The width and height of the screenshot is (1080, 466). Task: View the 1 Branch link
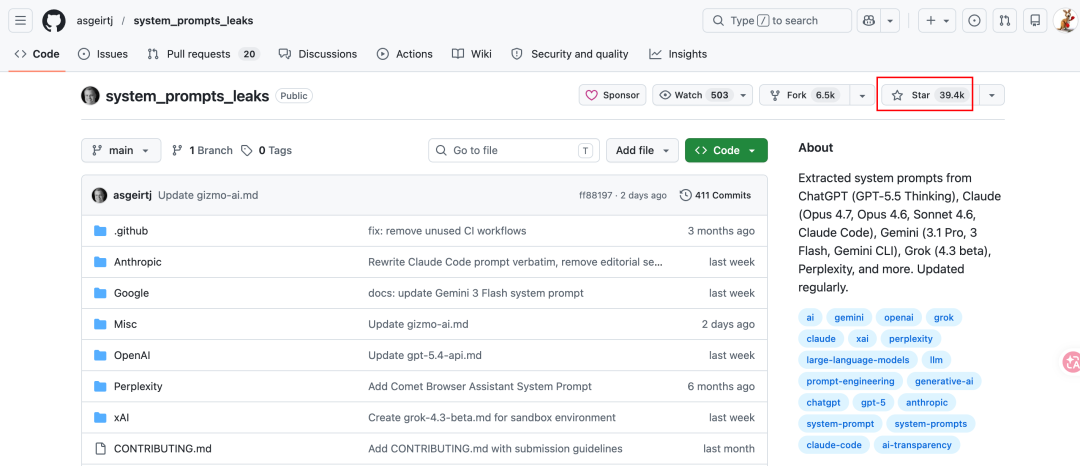pyautogui.click(x=202, y=150)
